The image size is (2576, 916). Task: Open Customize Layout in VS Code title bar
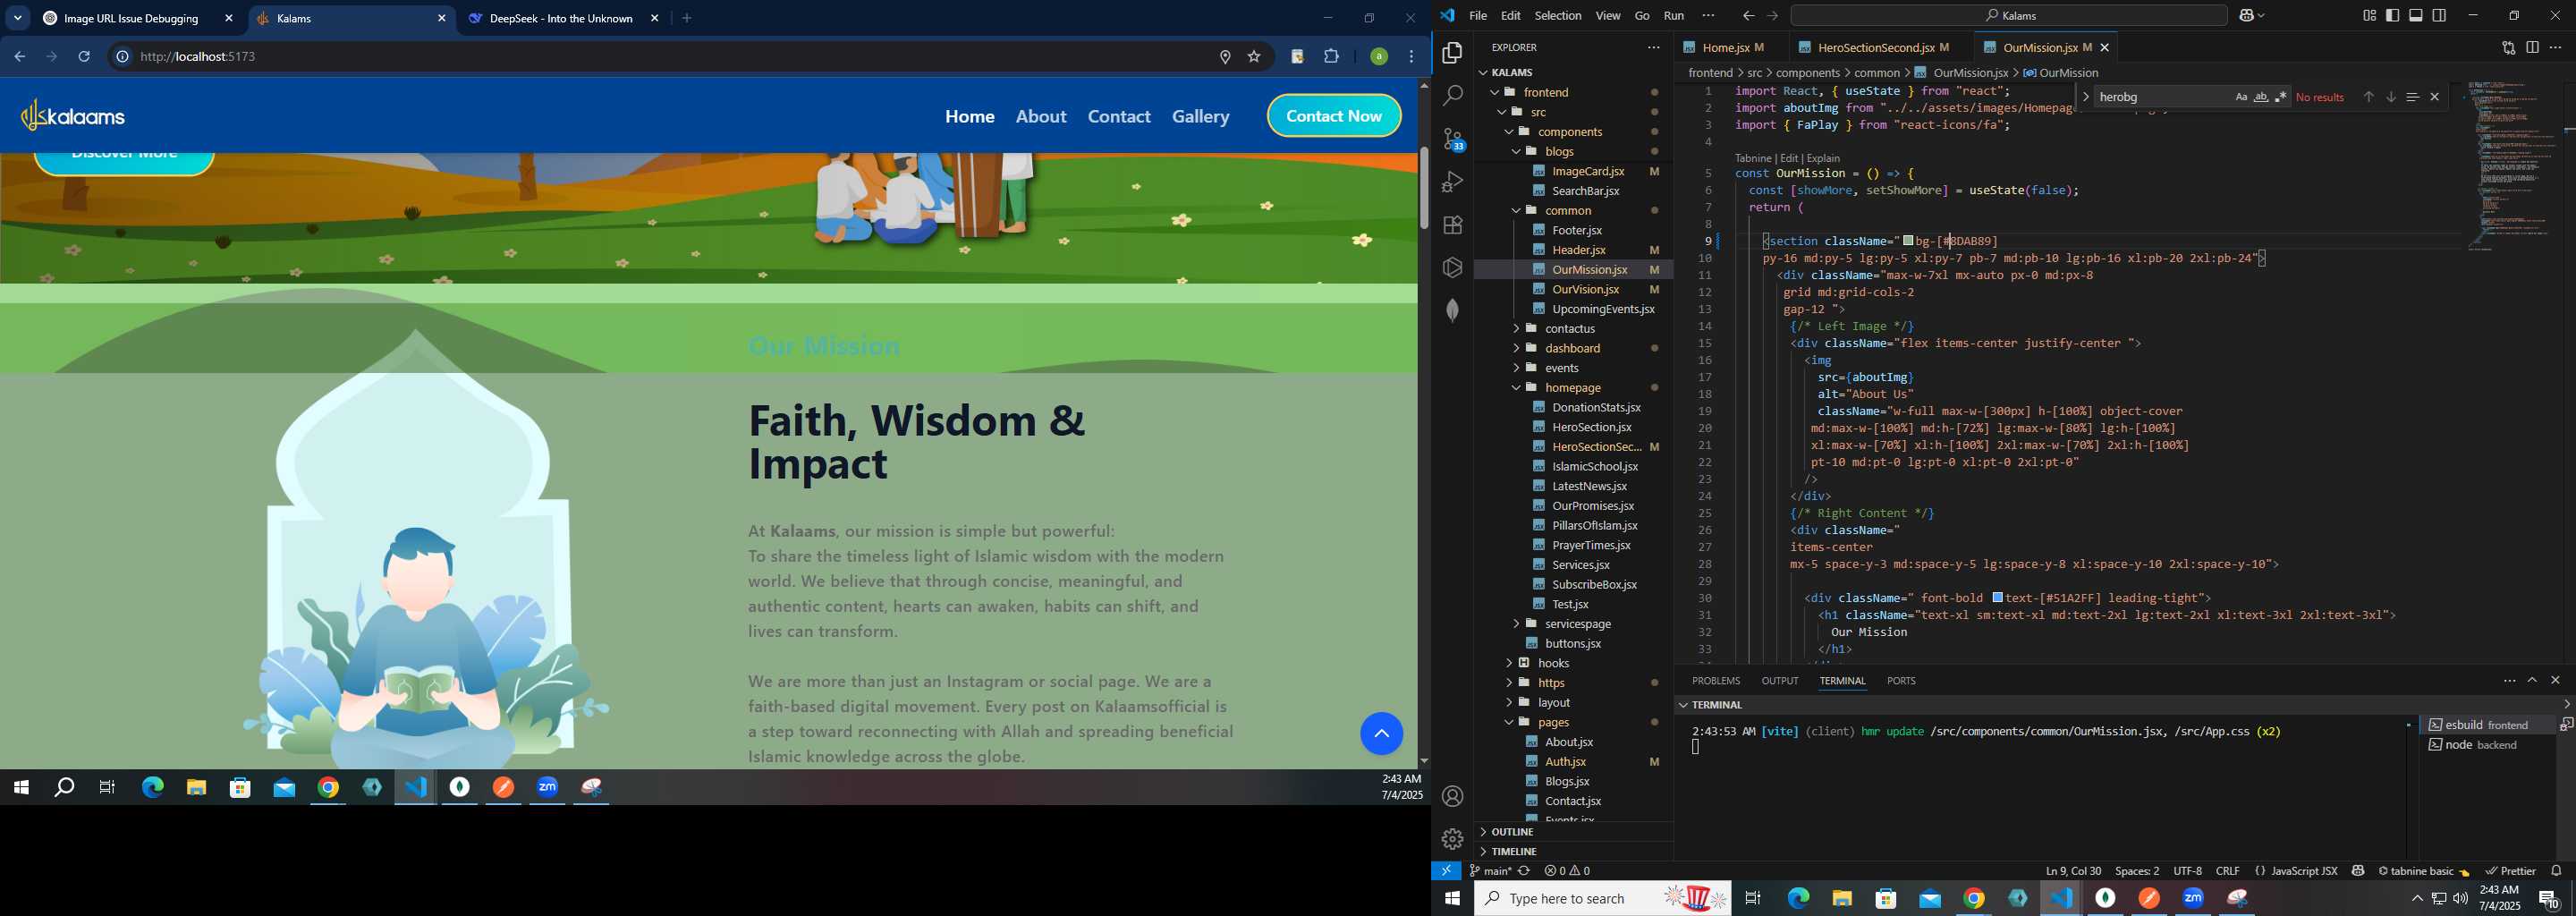tap(2369, 15)
